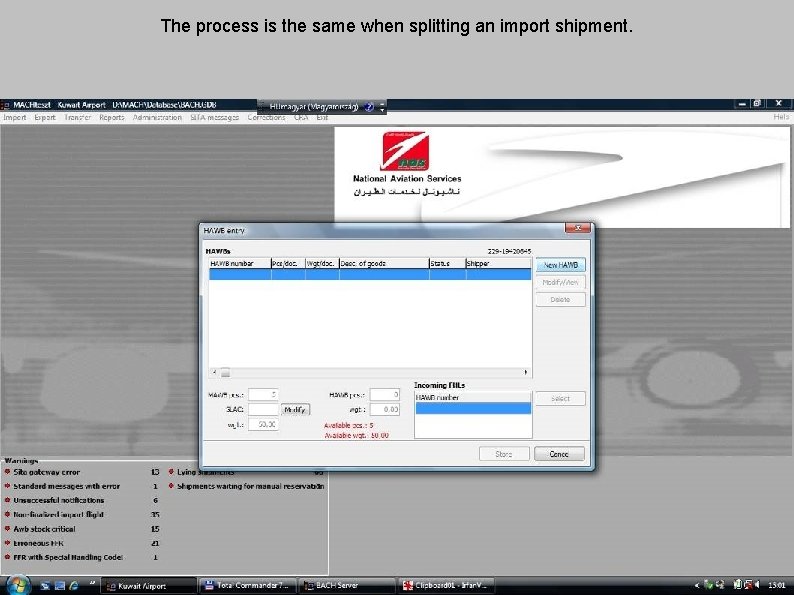Click red bullet icon beside Awb stock critical

(x=7, y=528)
